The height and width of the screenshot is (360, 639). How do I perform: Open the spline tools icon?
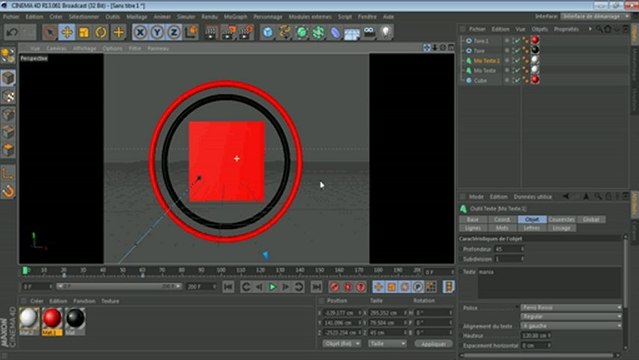[x=284, y=32]
